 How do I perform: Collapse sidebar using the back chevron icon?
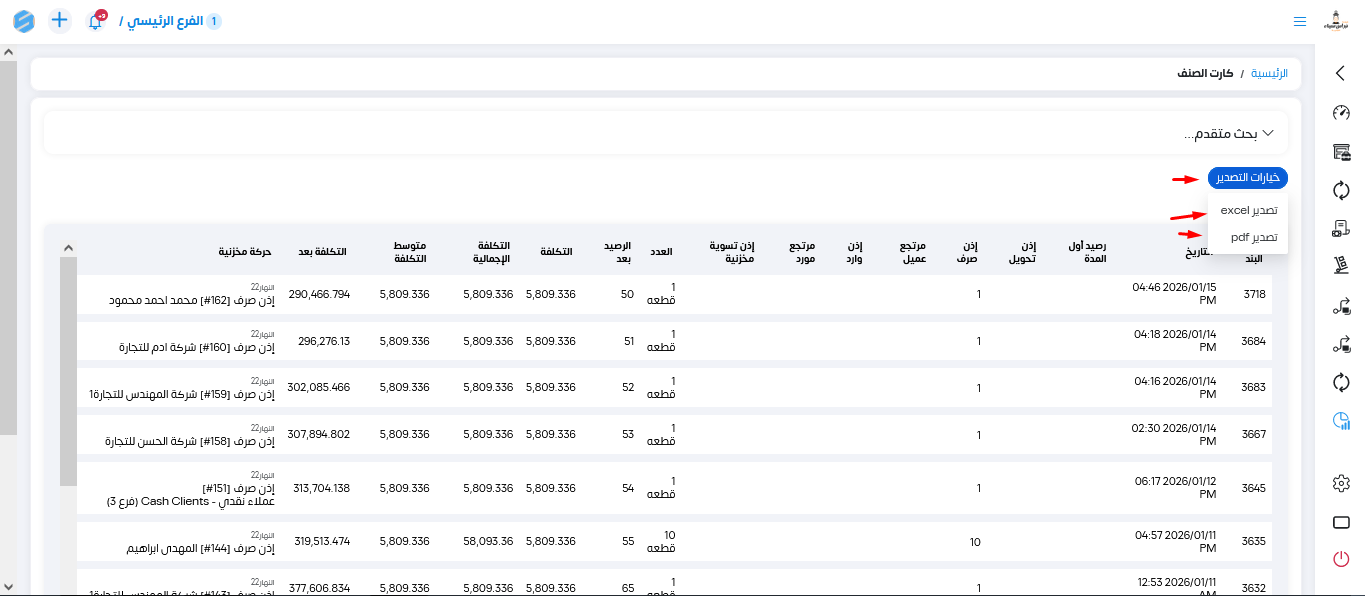click(x=1341, y=73)
